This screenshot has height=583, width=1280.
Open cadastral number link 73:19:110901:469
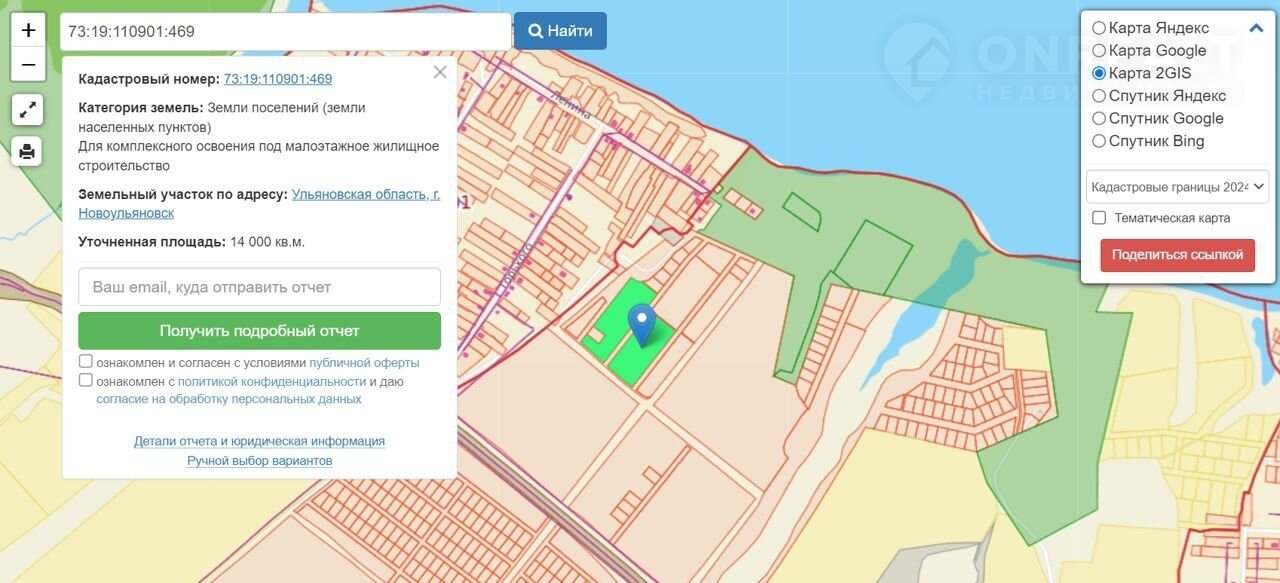[278, 79]
